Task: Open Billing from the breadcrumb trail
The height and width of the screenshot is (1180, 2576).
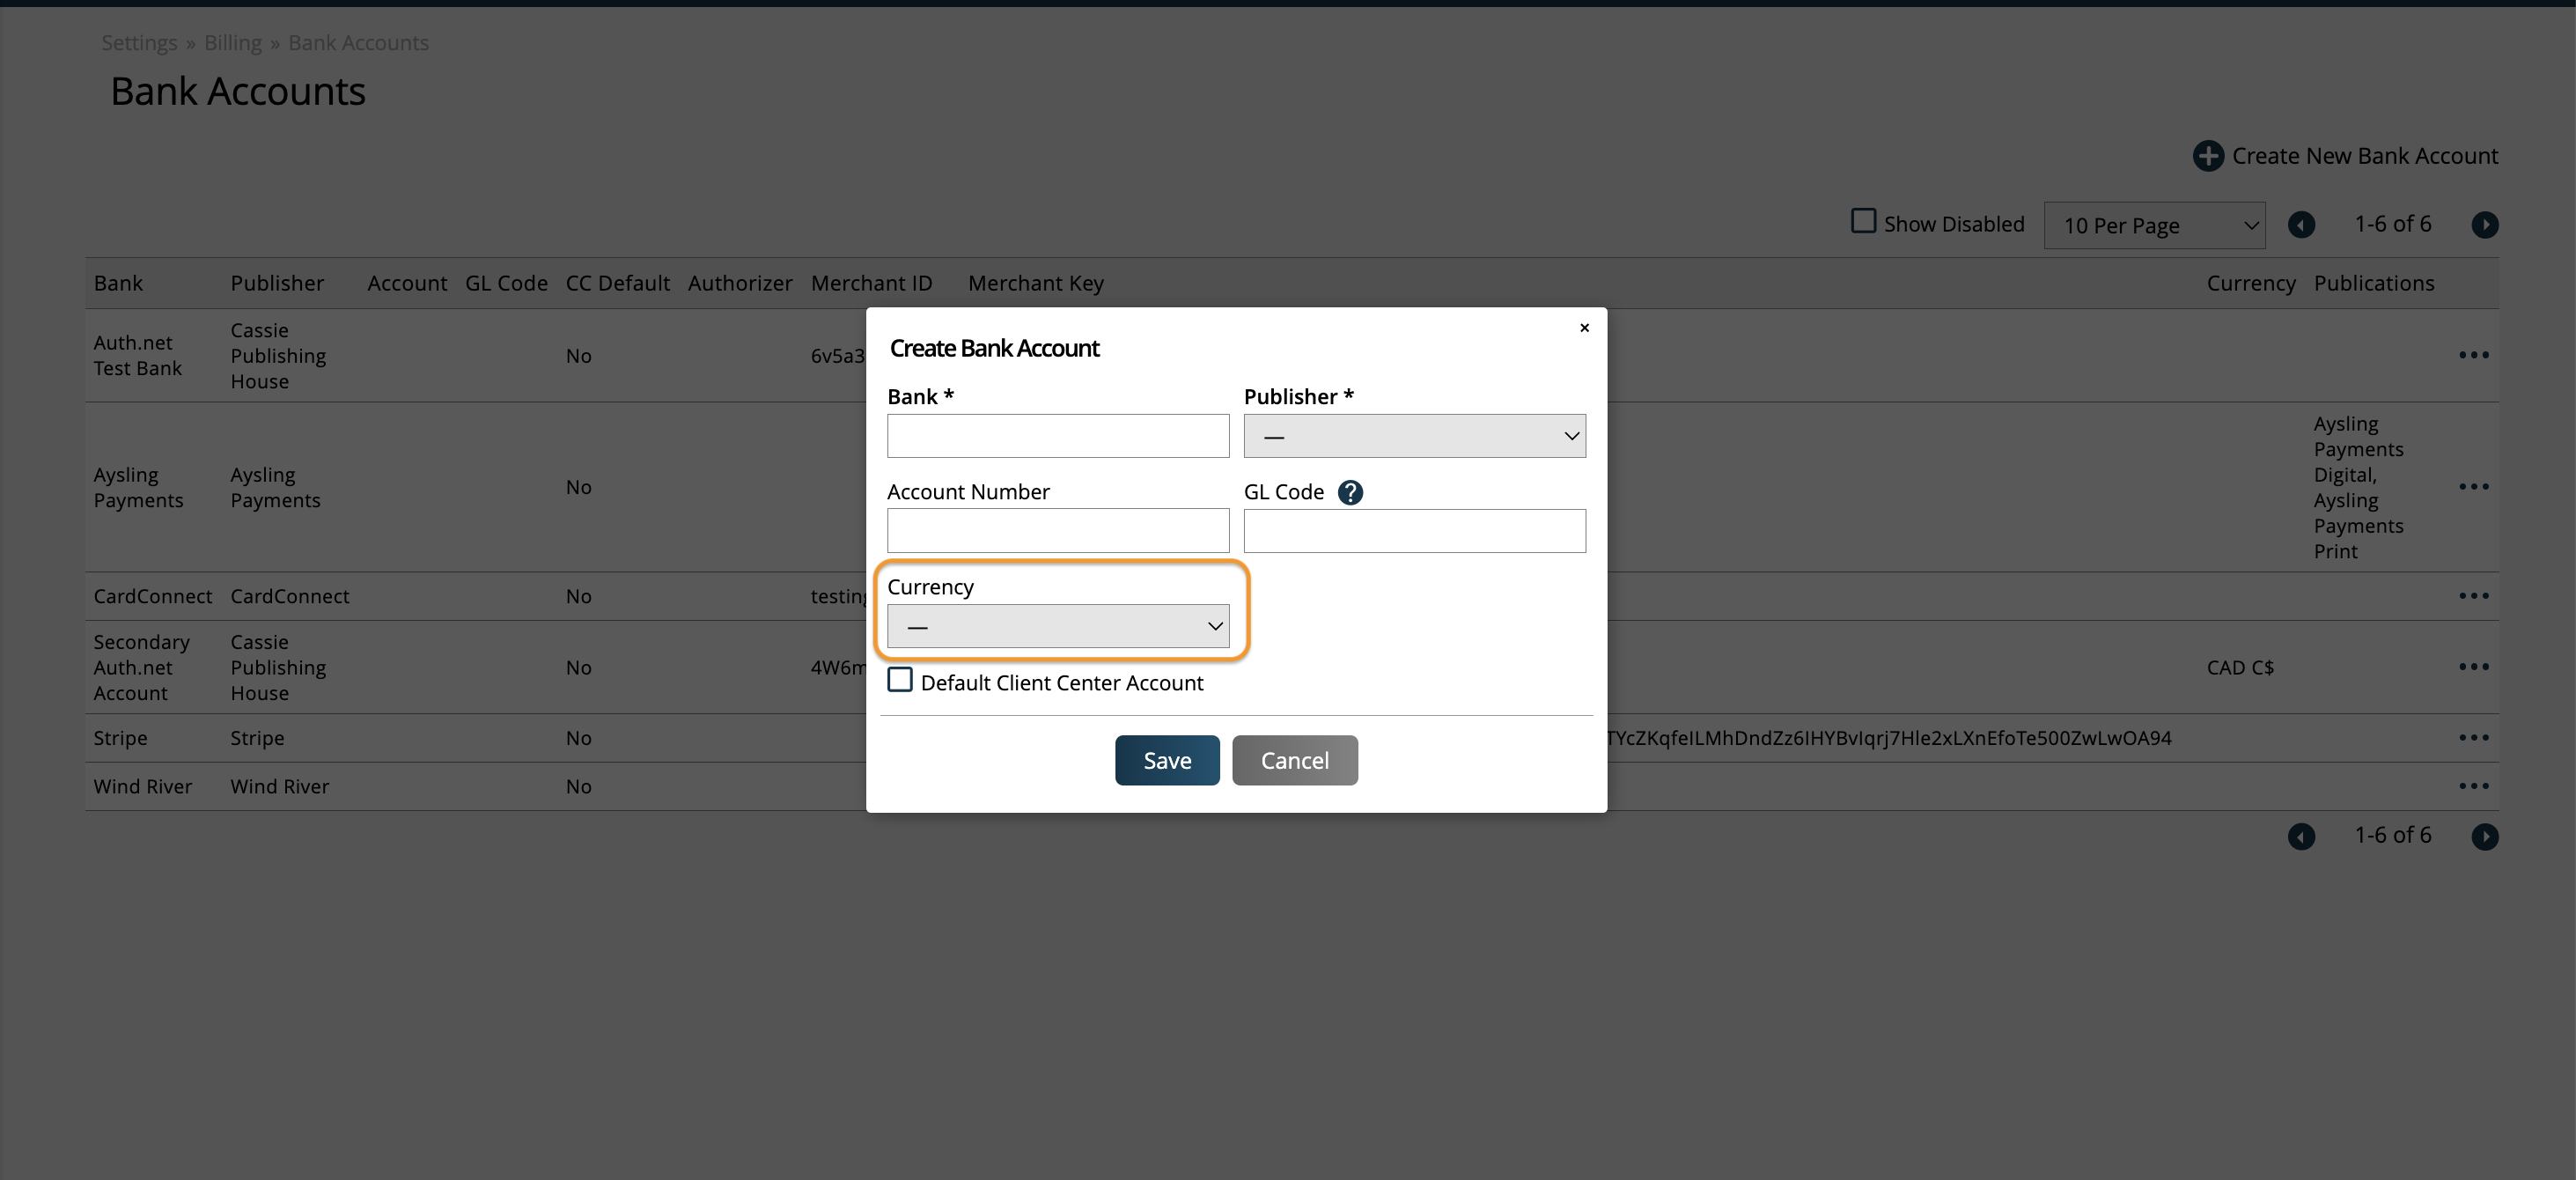Action: 232,42
